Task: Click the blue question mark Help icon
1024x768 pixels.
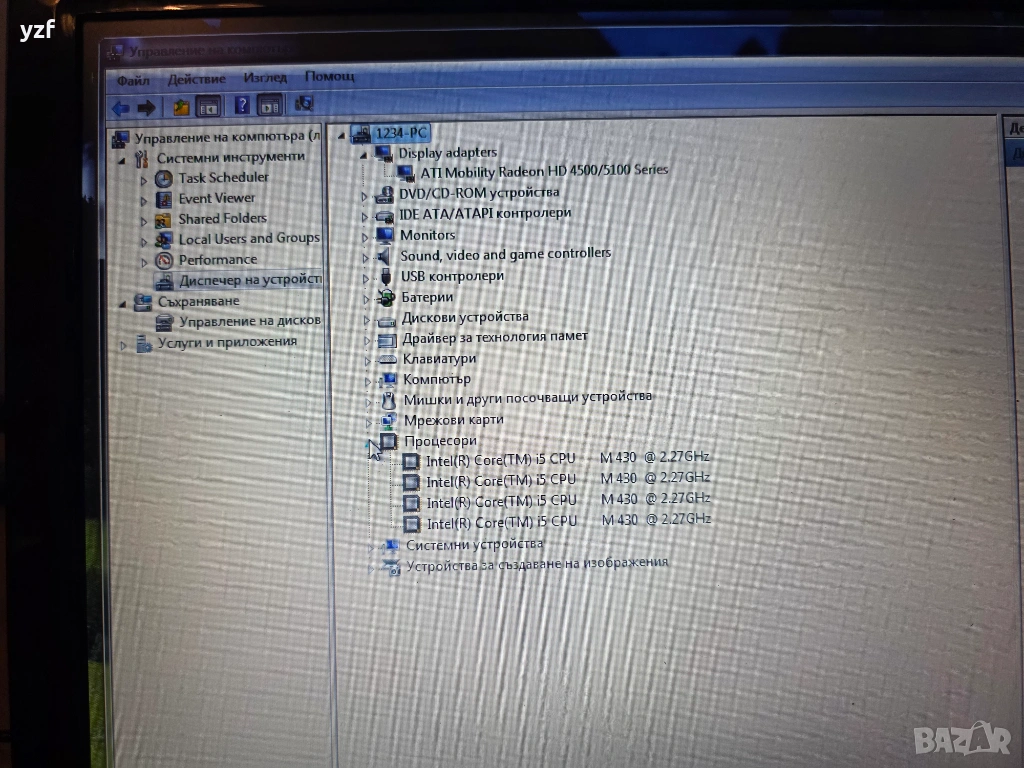Action: (x=241, y=105)
